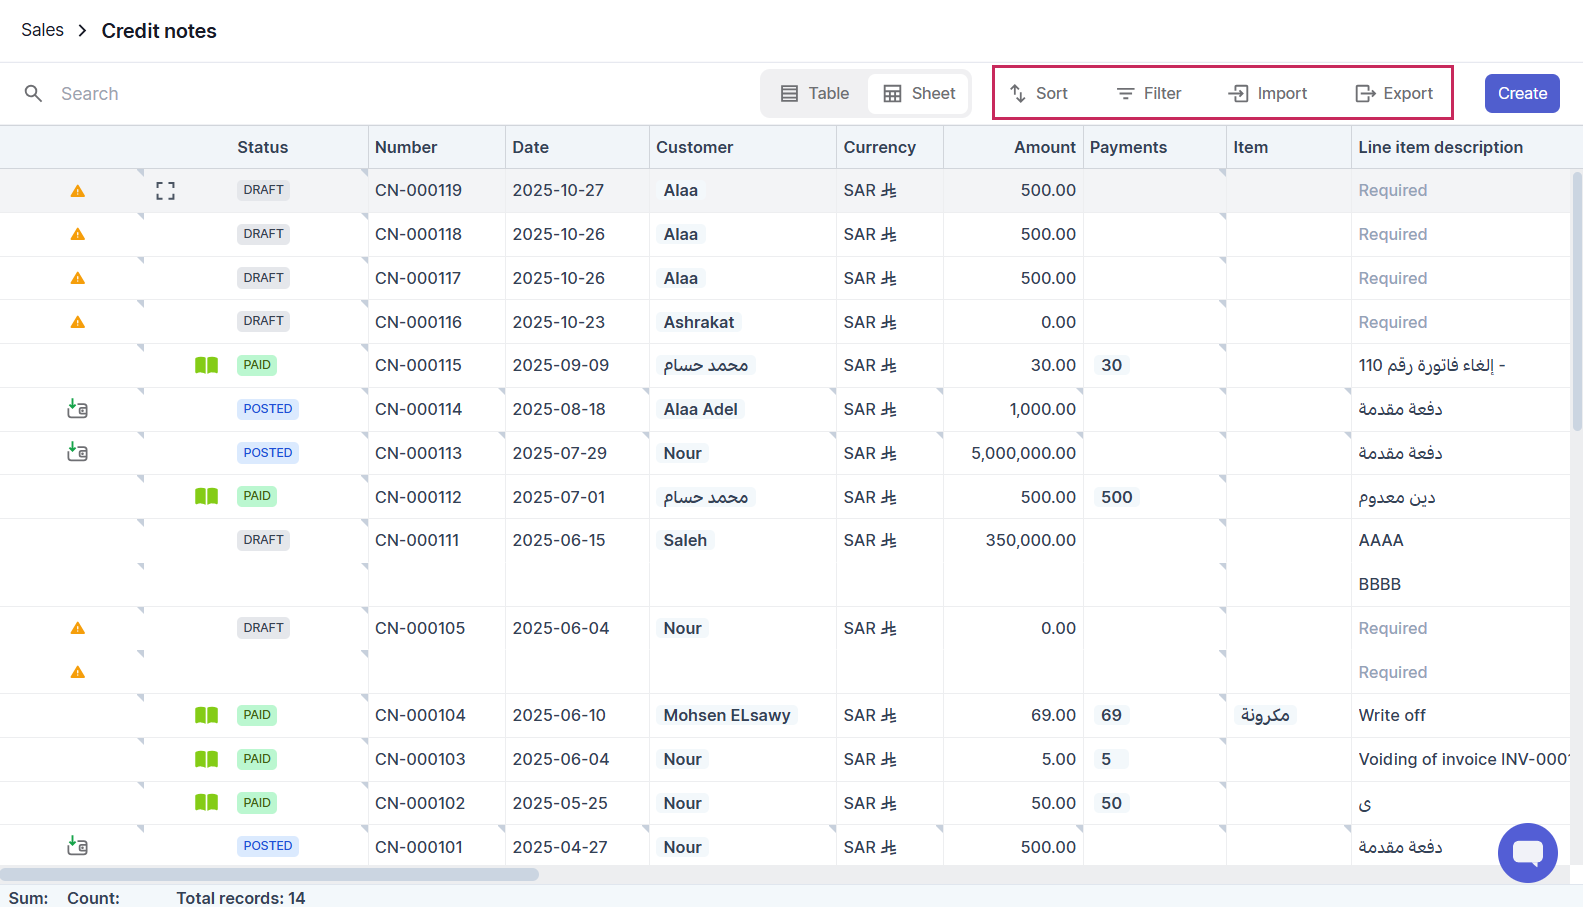Open the Filter options

pos(1149,94)
